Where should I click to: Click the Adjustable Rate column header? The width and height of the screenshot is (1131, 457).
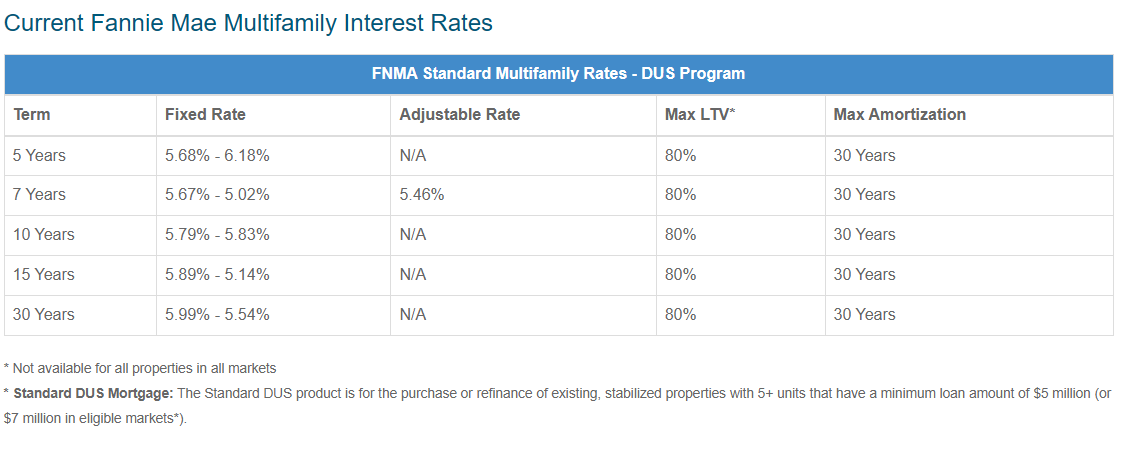pos(459,115)
